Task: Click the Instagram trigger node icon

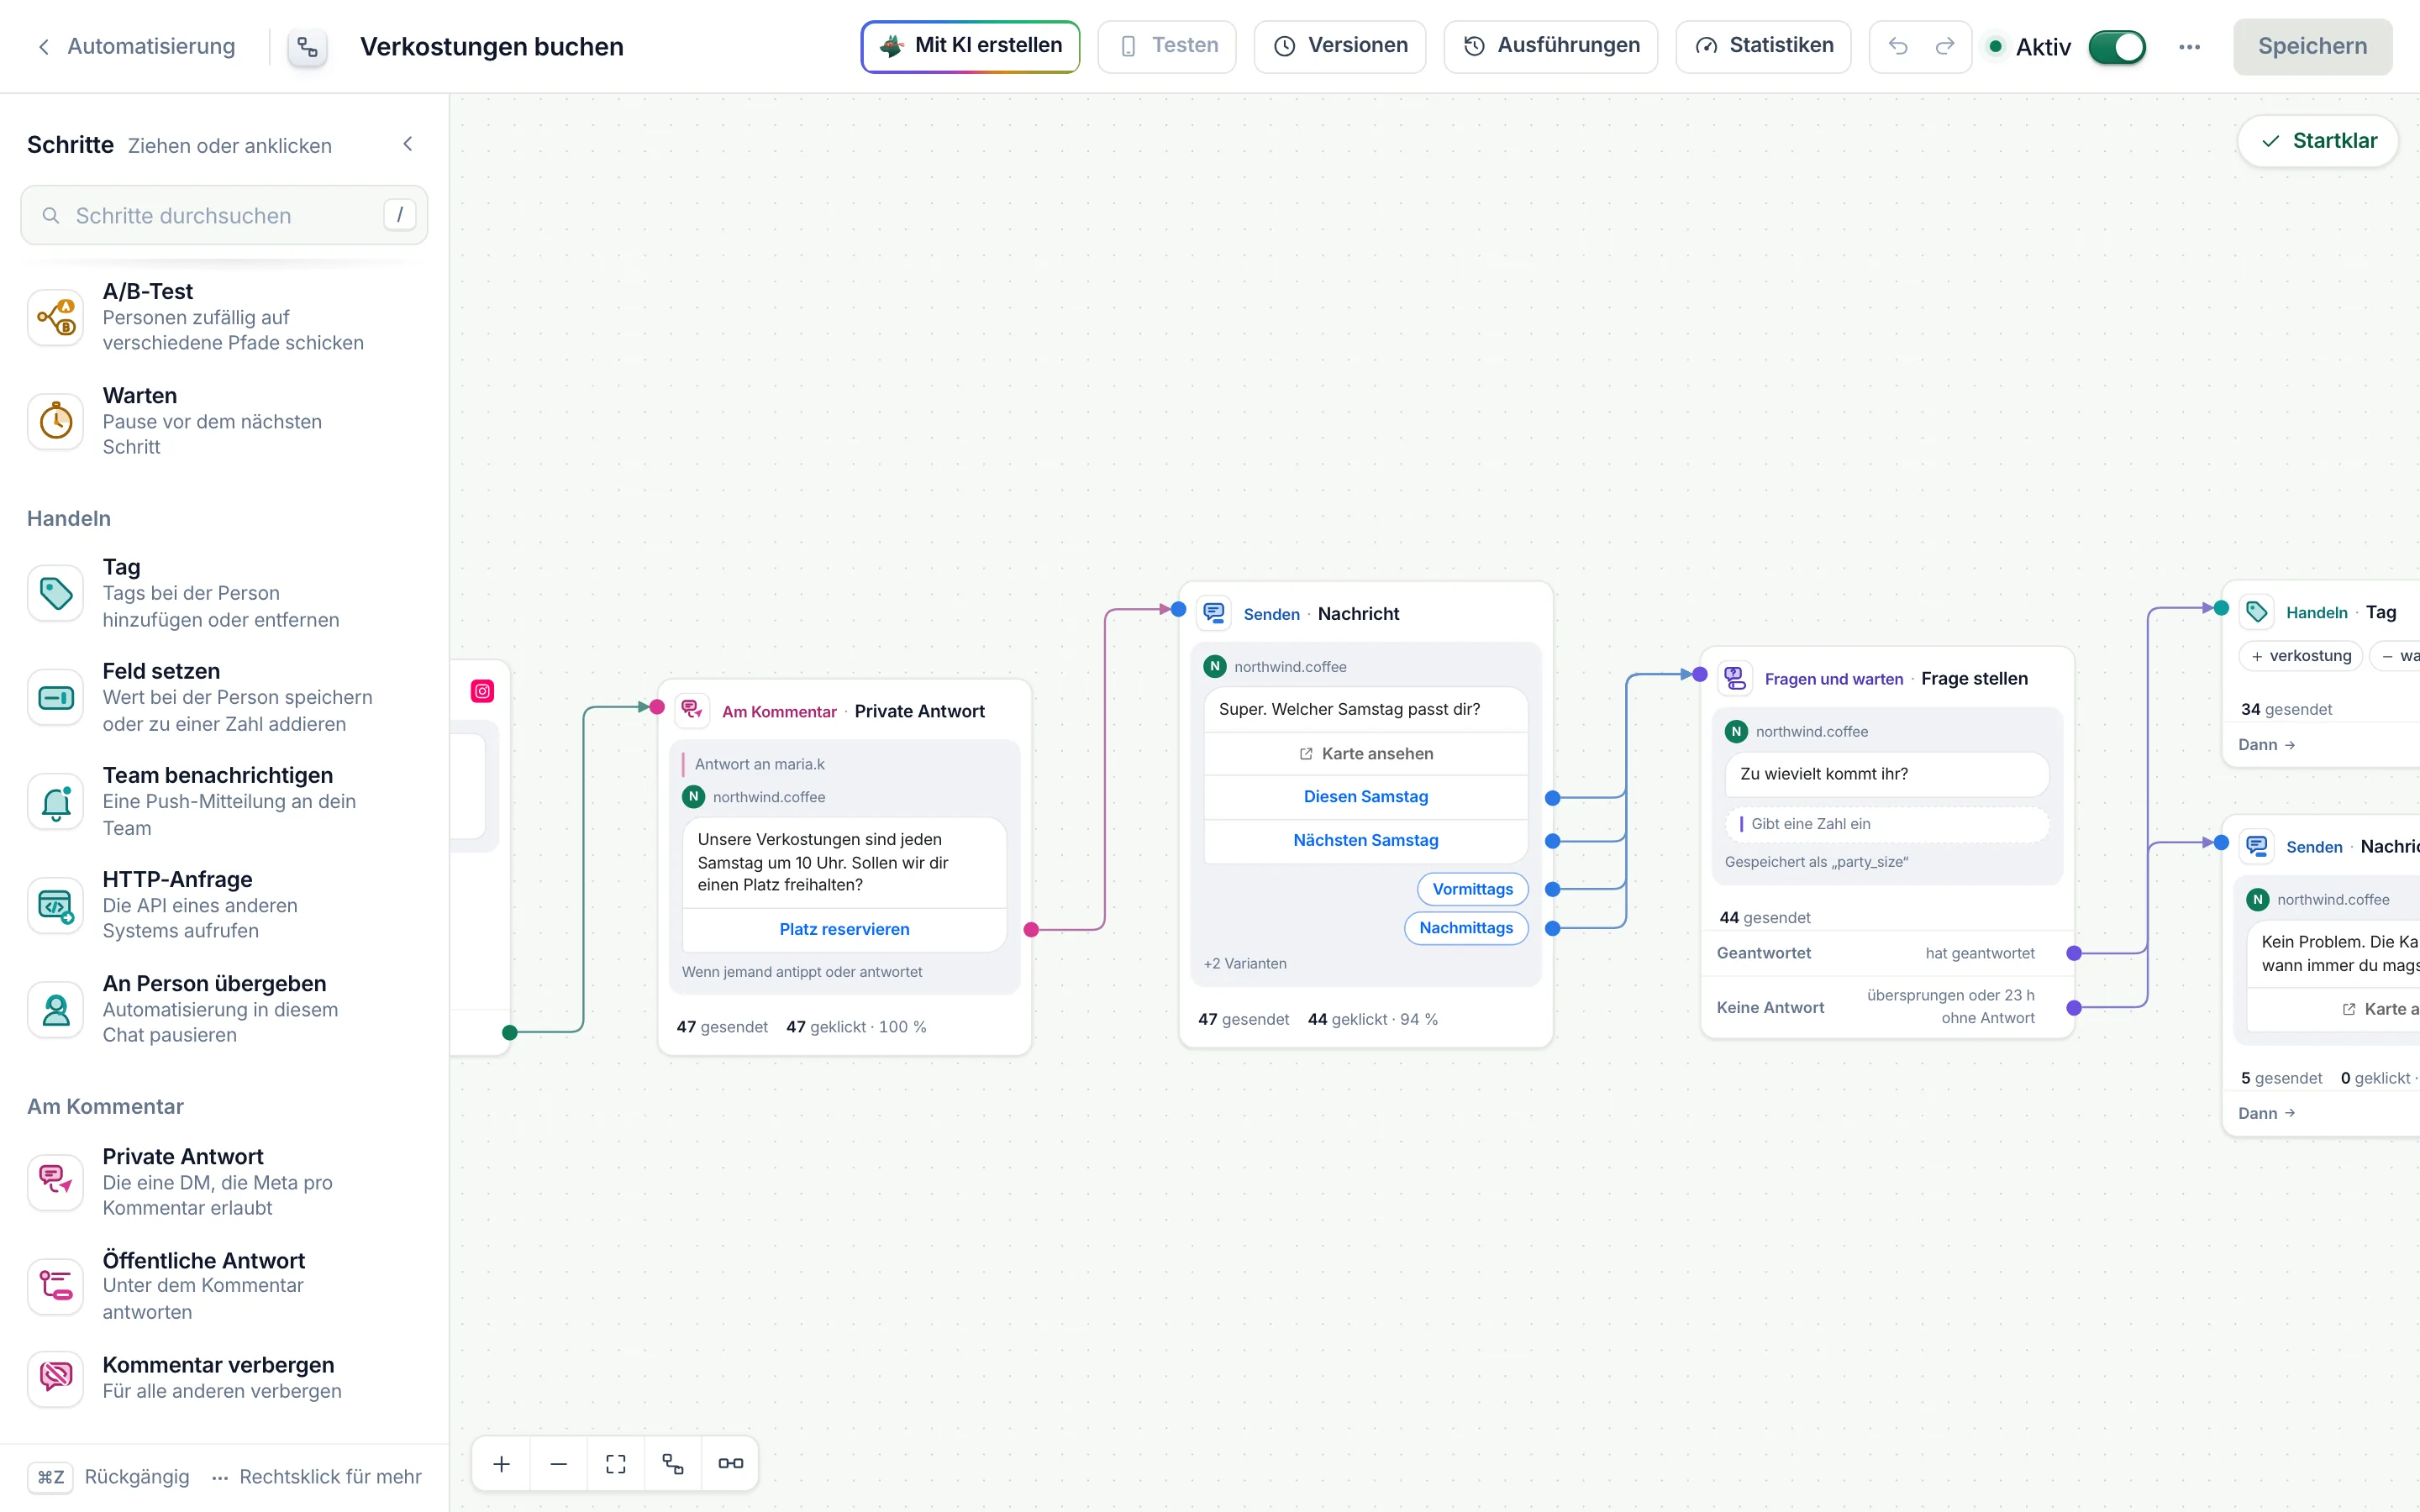Action: coord(482,691)
